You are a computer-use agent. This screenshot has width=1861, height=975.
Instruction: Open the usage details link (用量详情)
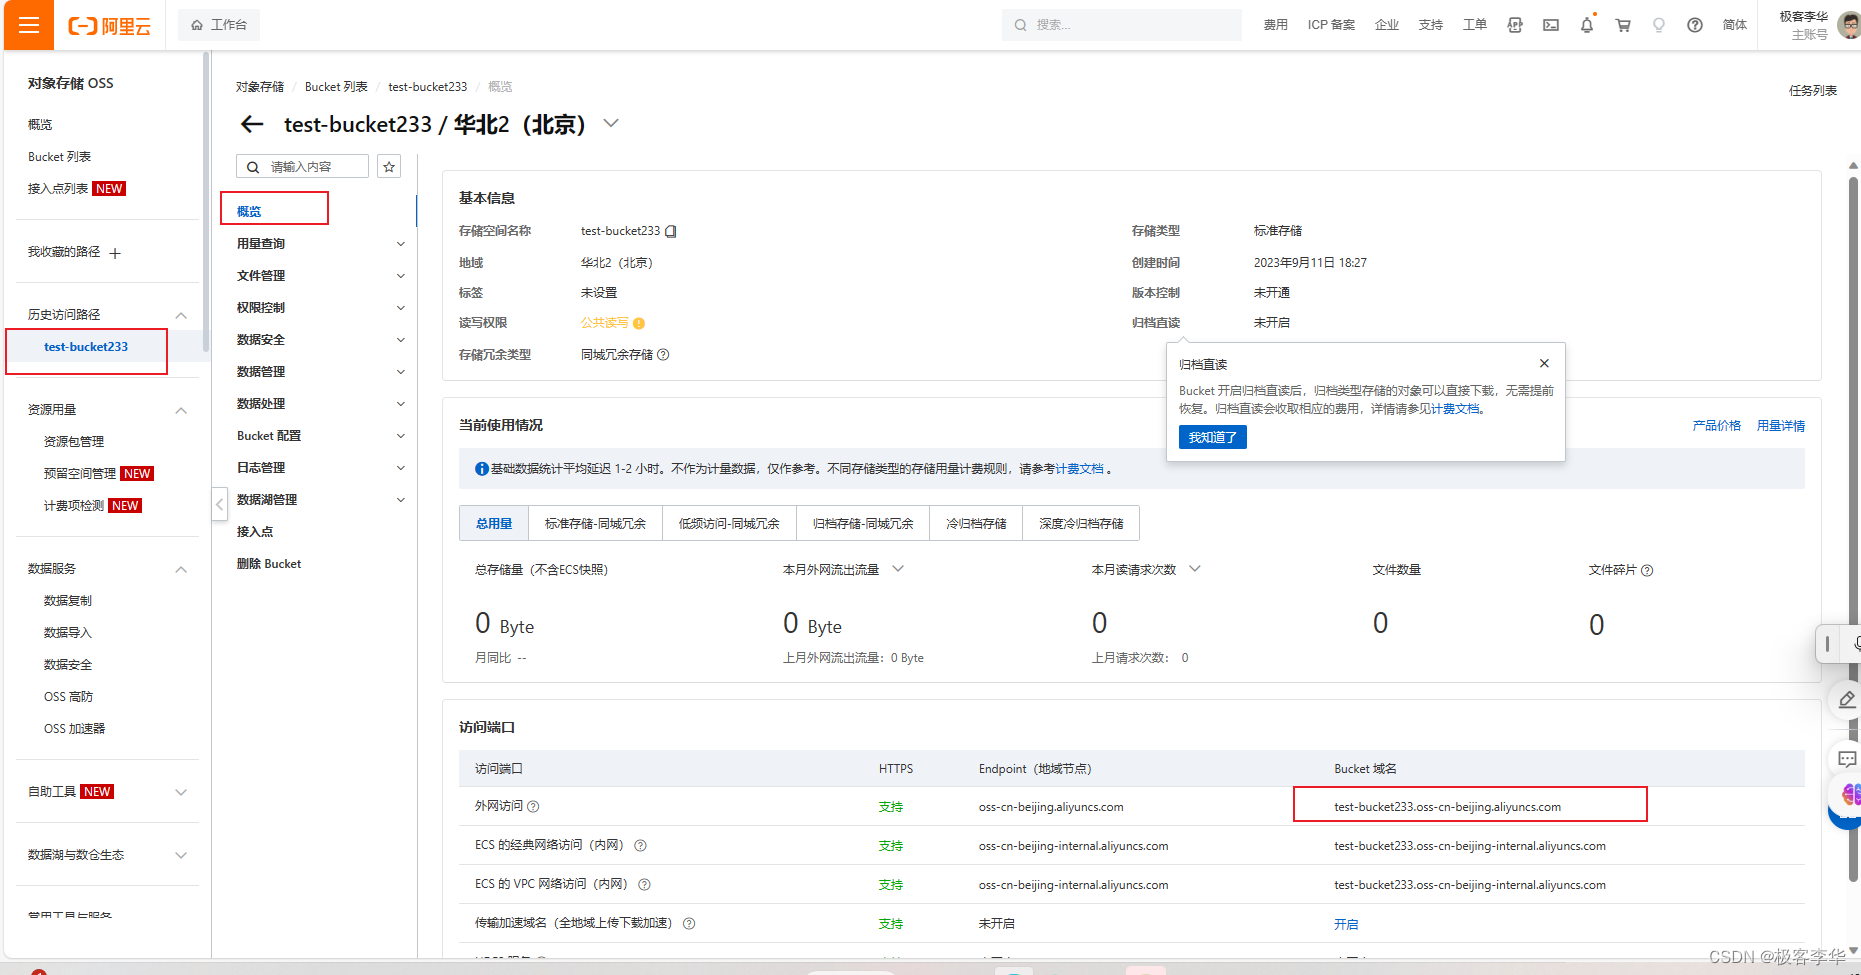click(1781, 426)
